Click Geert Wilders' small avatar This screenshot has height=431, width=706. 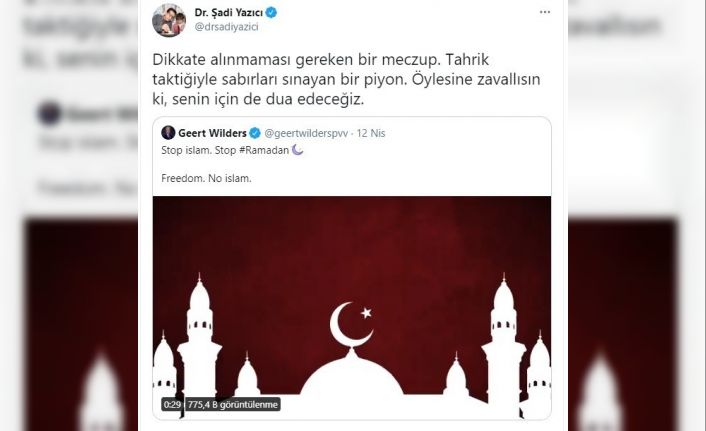[x=168, y=133]
